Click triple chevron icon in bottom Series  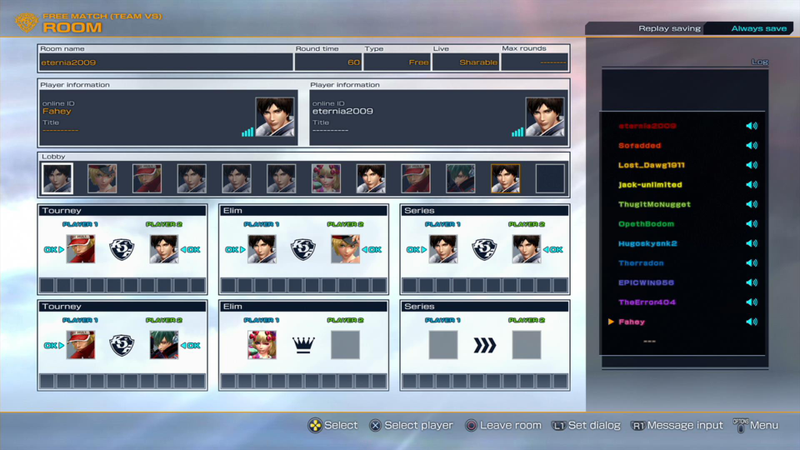tap(485, 345)
